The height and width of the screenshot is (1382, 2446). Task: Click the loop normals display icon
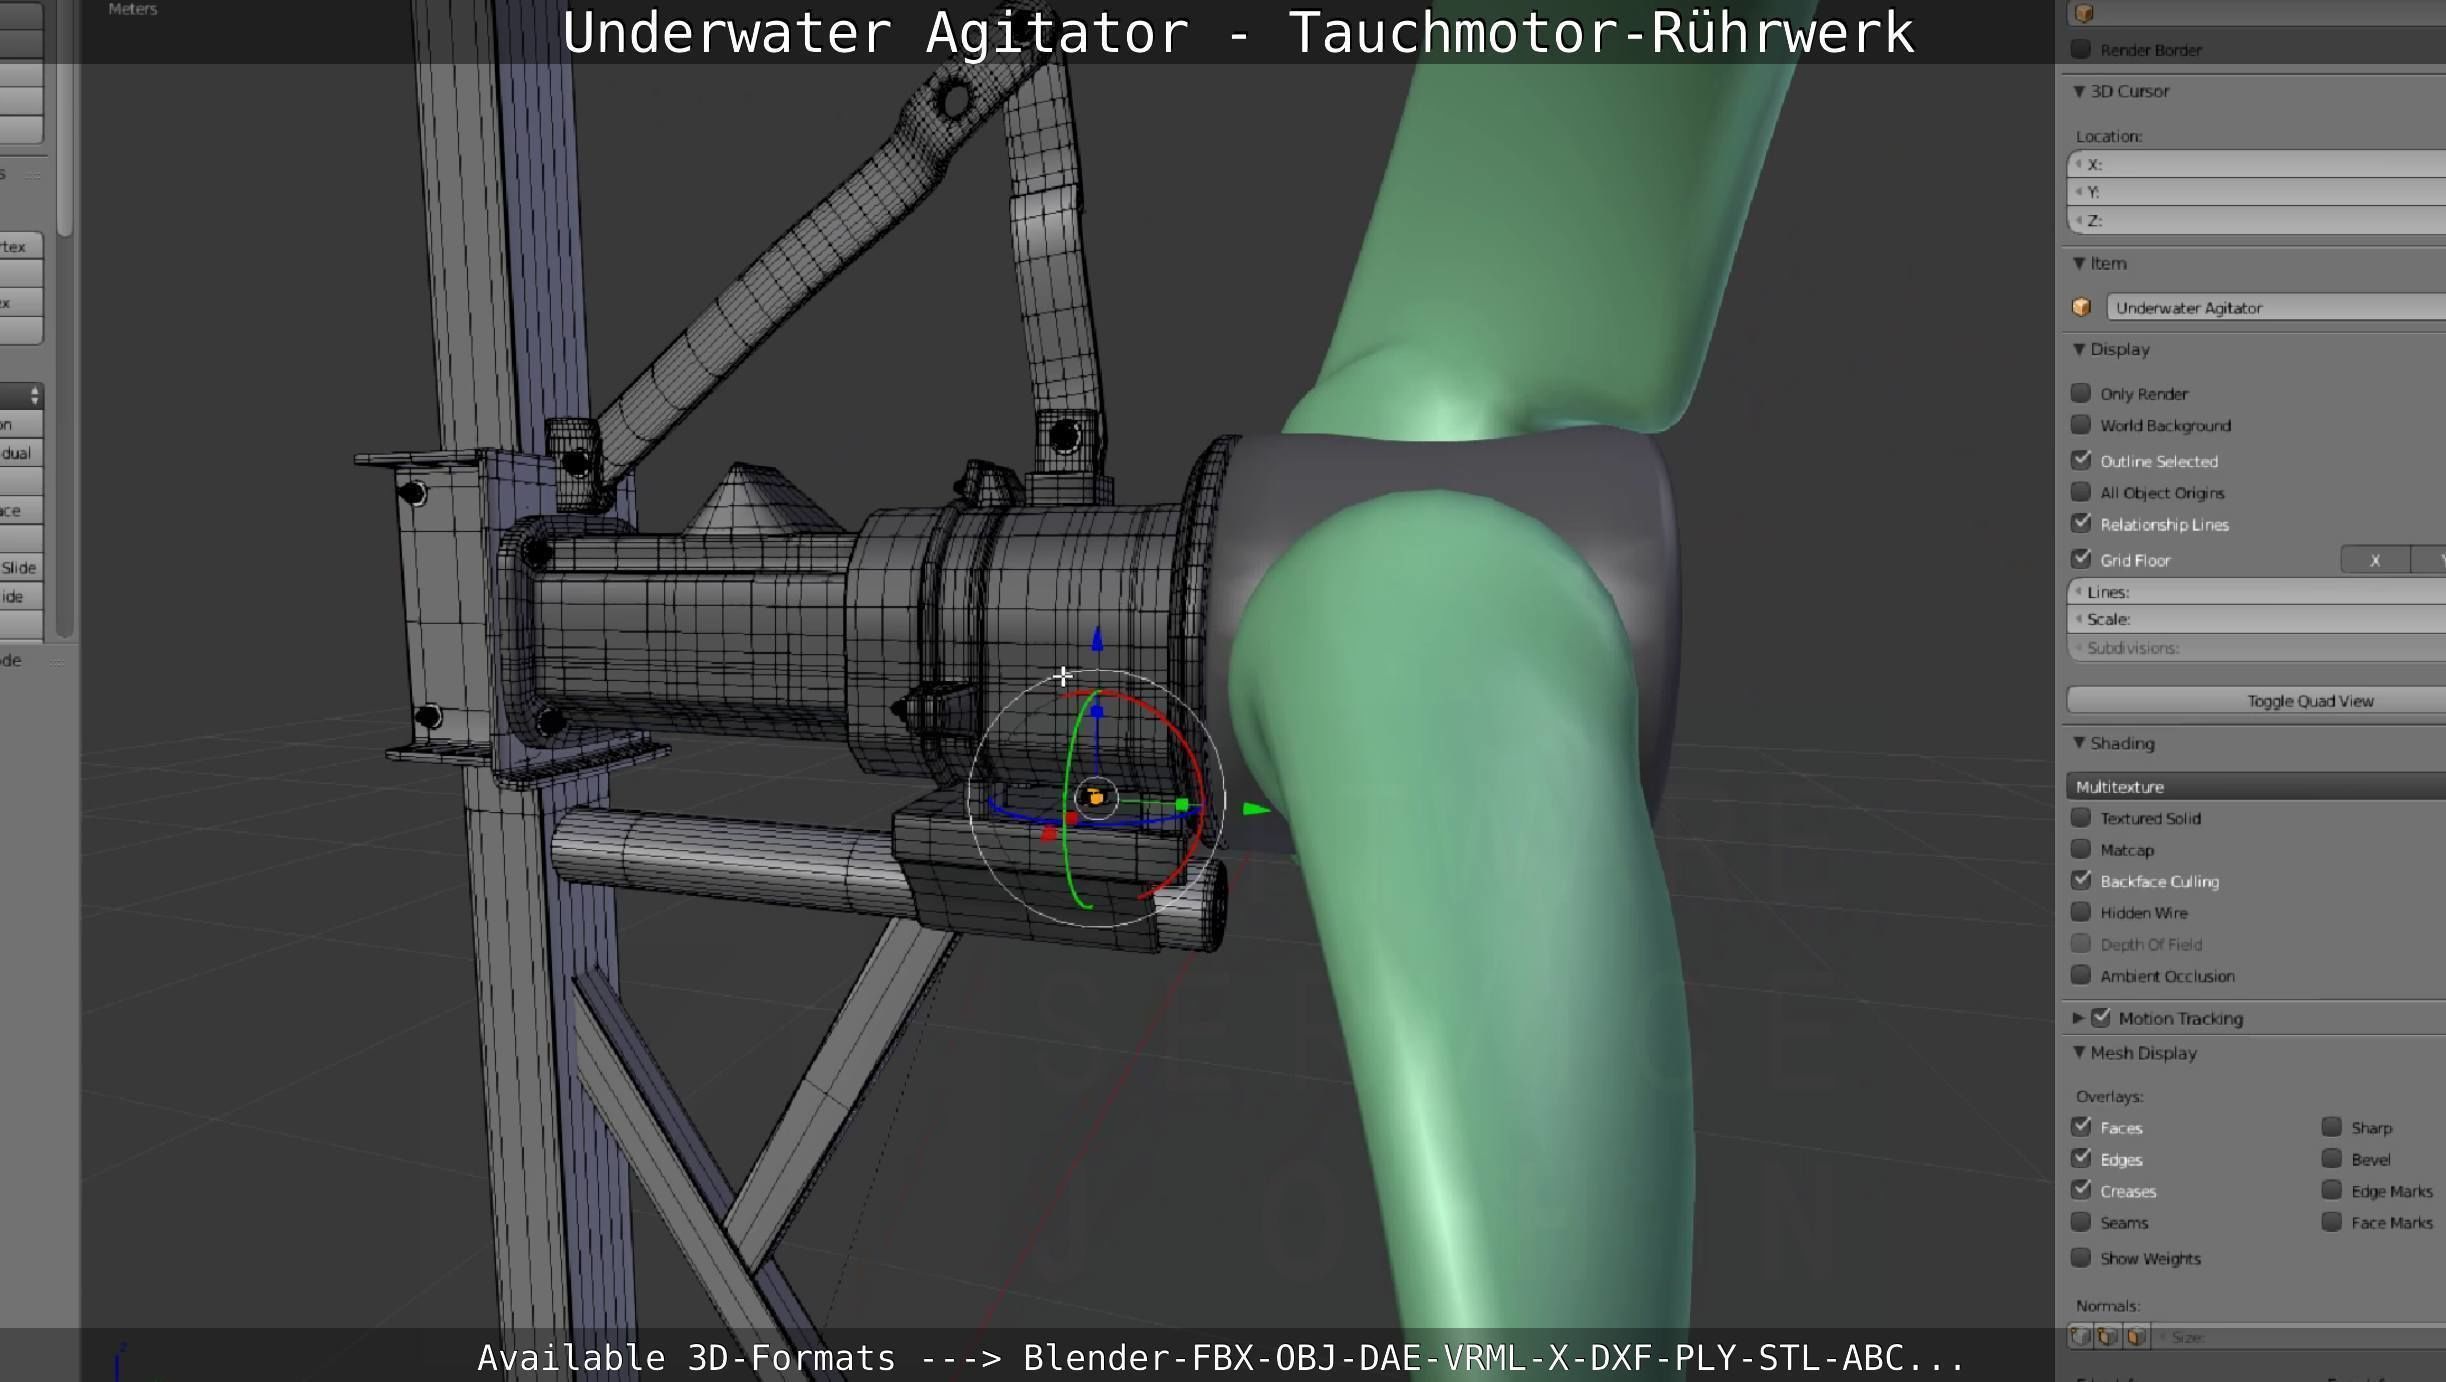tap(2108, 1337)
